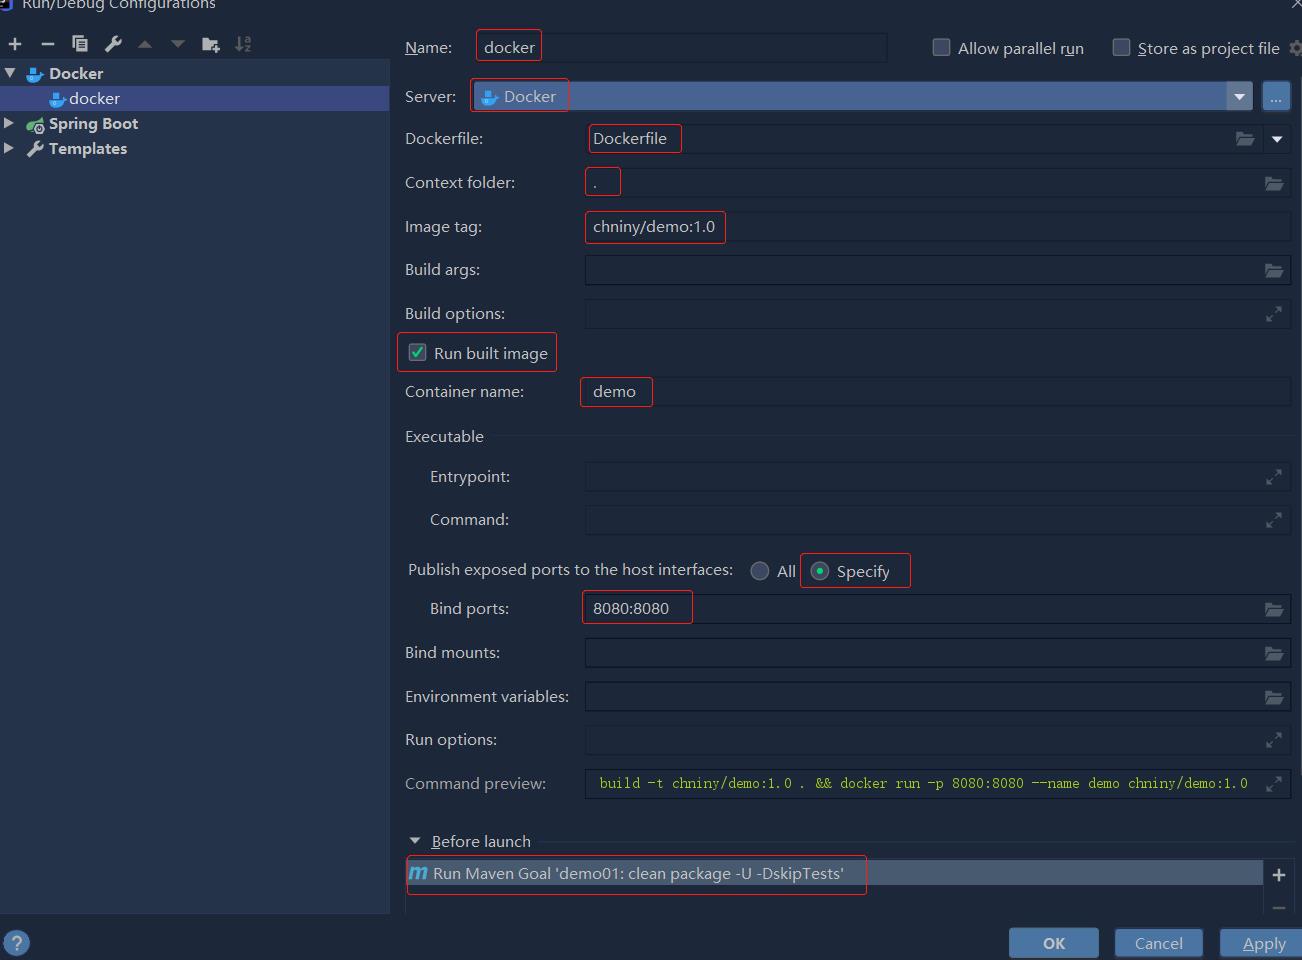The width and height of the screenshot is (1302, 960).
Task: Open the Dockerfile dropdown arrow
Action: pyautogui.click(x=1277, y=139)
